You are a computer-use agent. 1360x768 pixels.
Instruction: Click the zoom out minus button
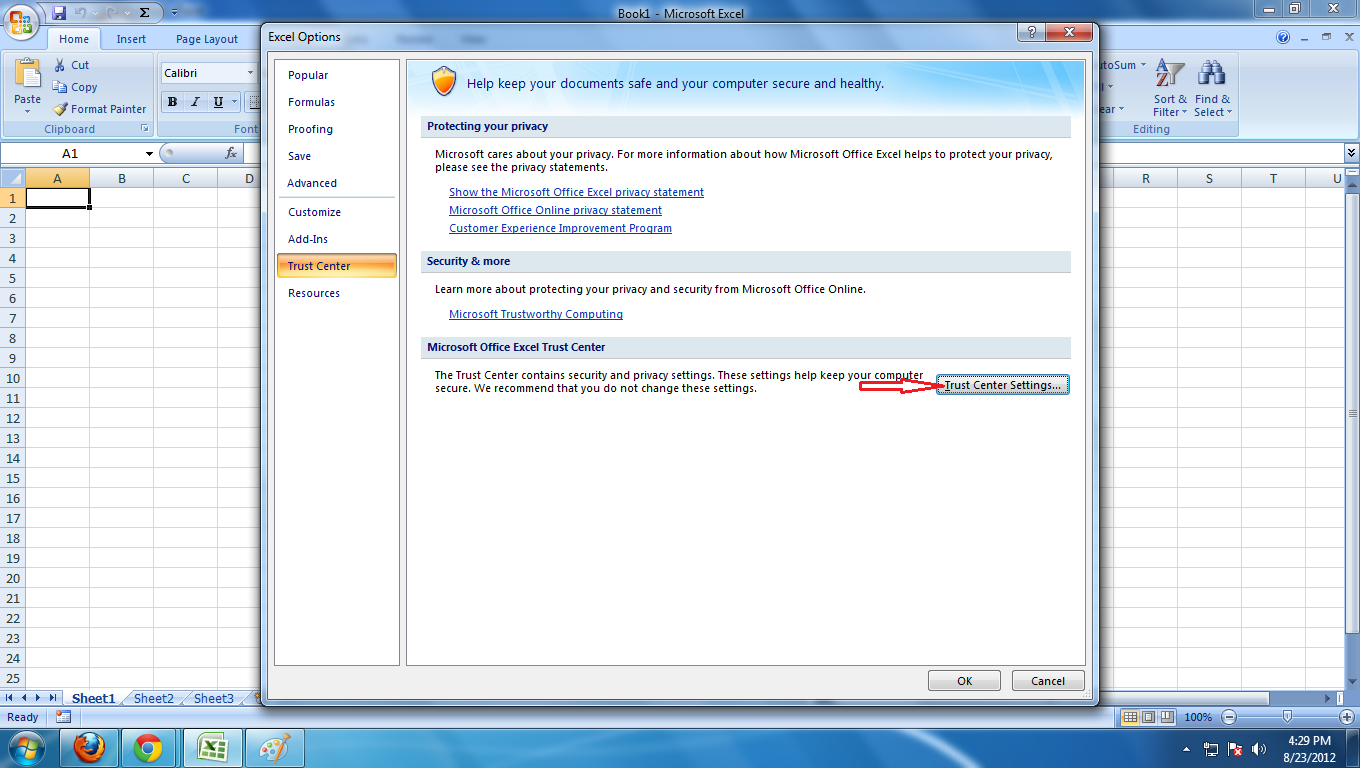[1229, 717]
